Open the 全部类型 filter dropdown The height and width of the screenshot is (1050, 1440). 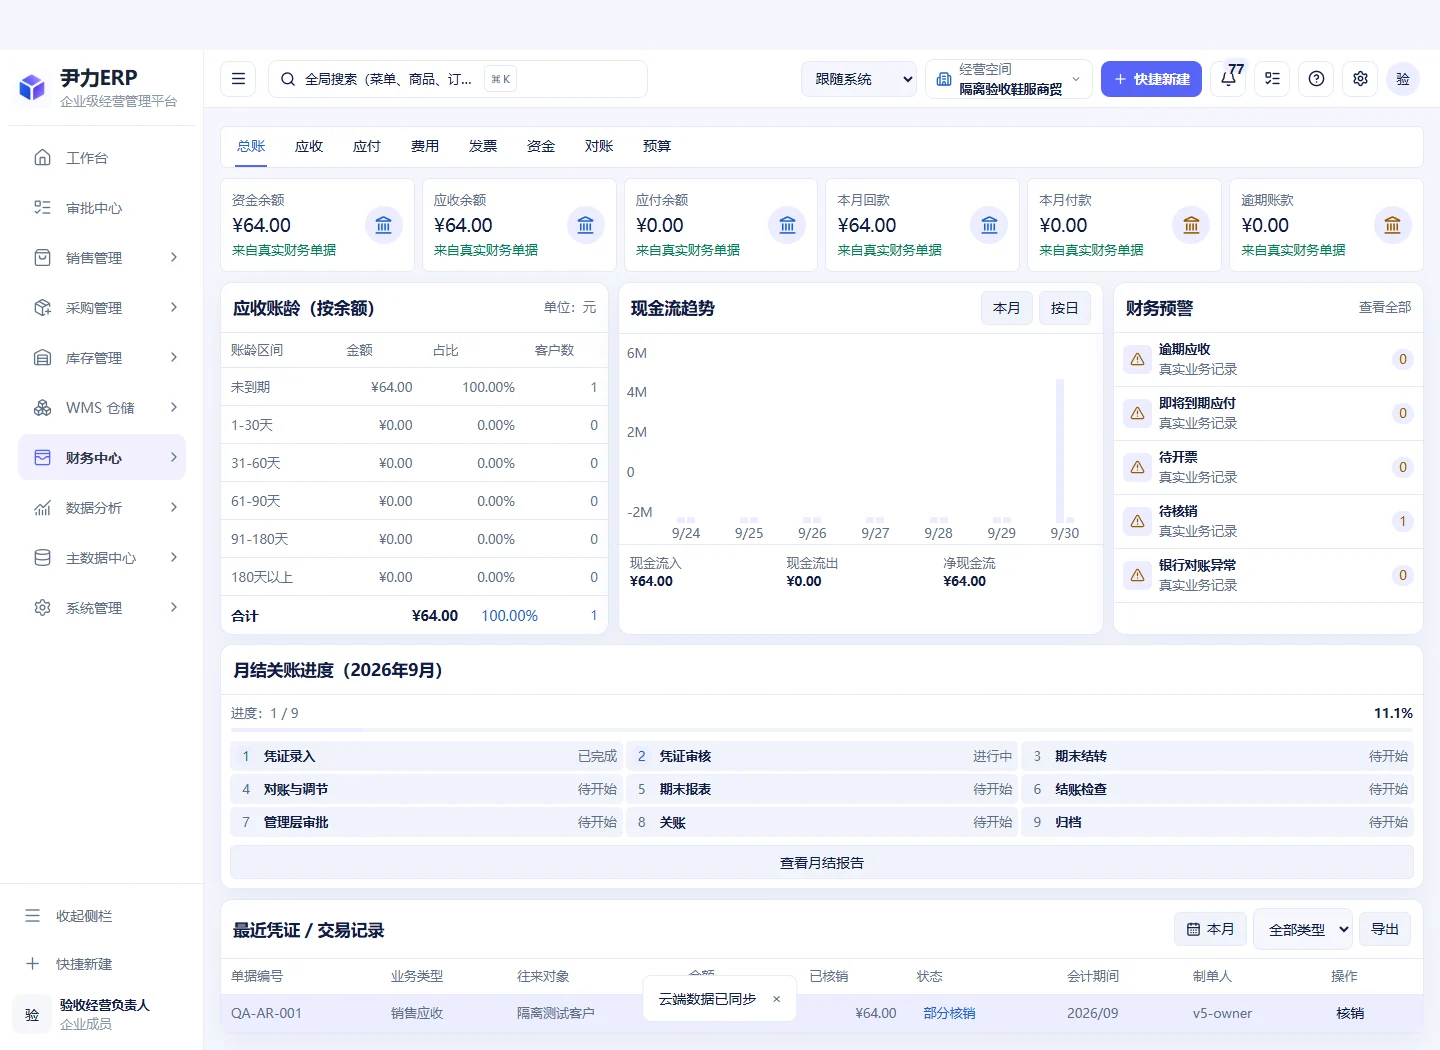(x=1303, y=929)
